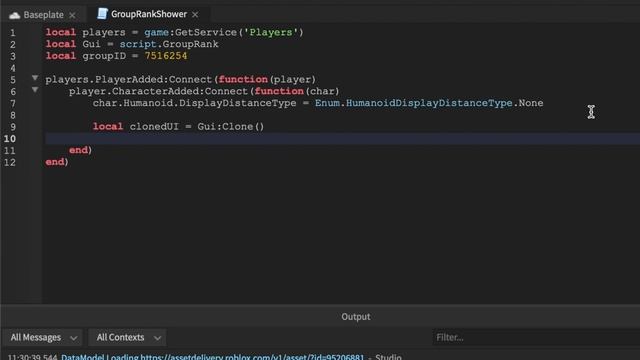
Task: Close the Baseplate tab
Action: tap(72, 15)
